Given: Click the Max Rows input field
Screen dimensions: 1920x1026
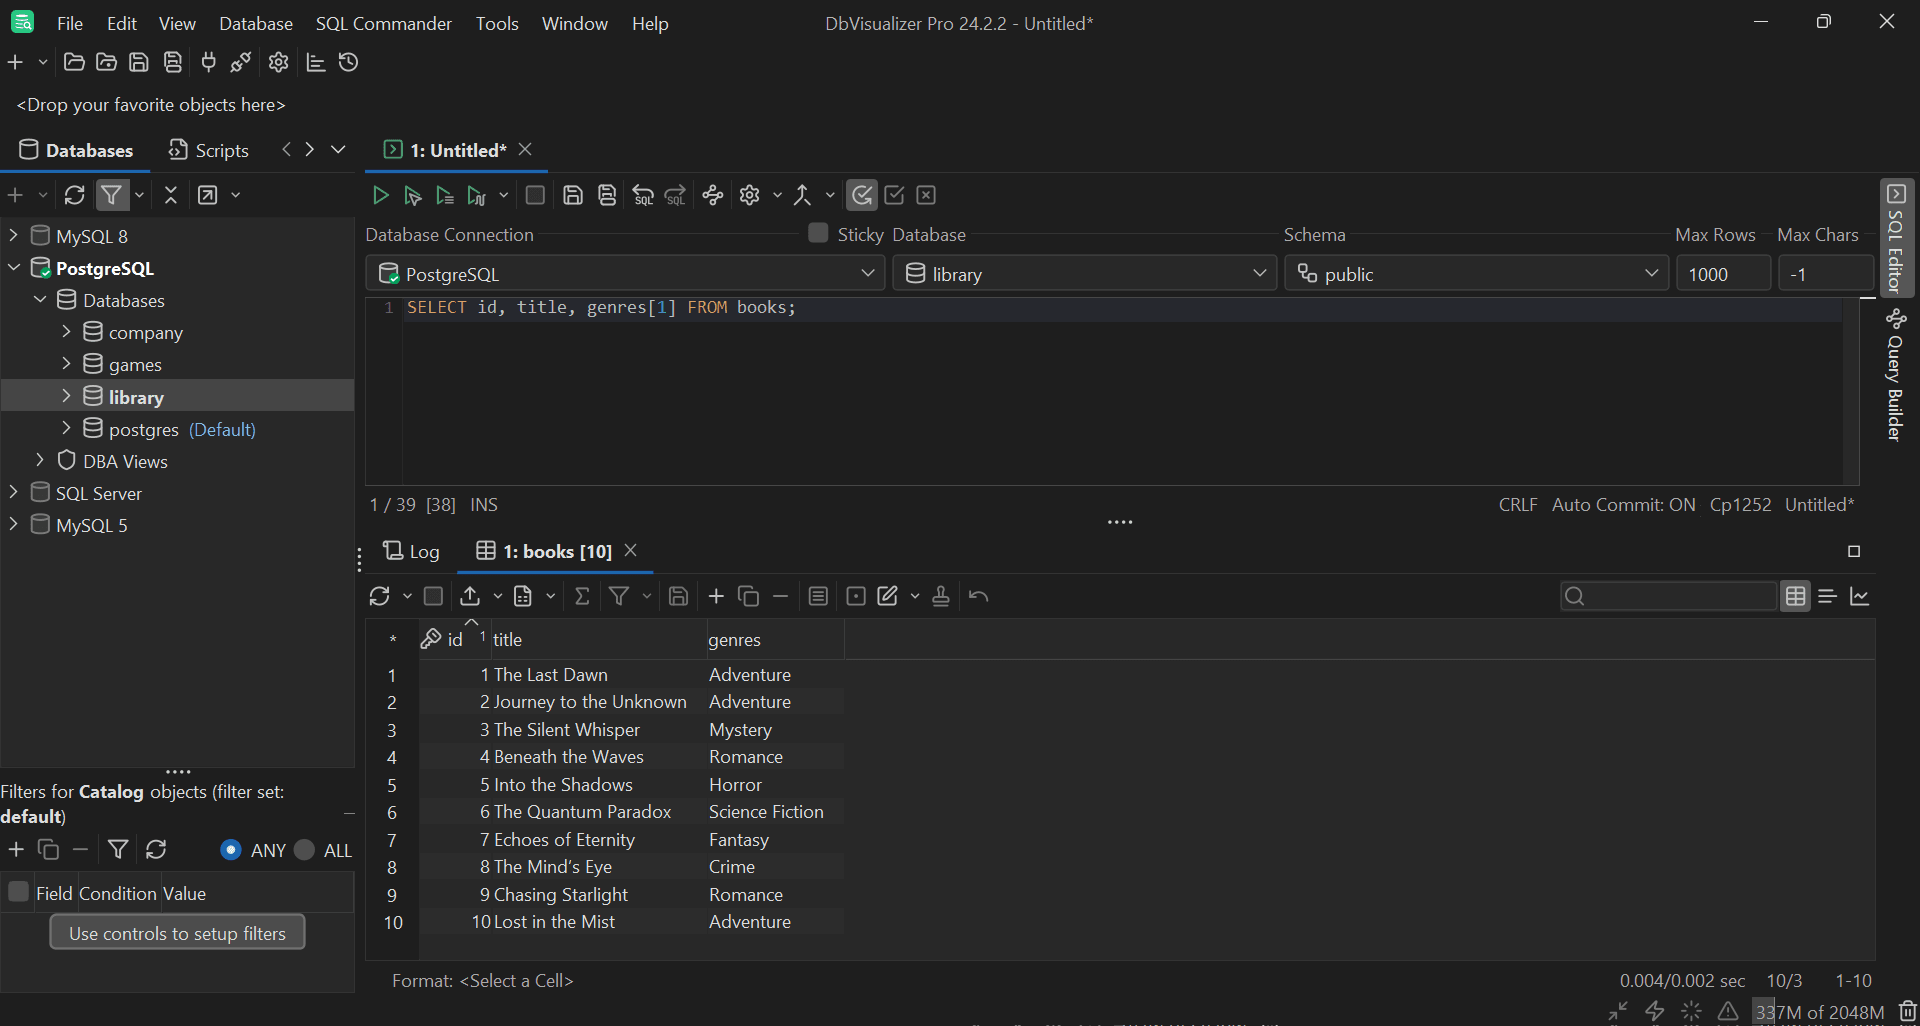Looking at the screenshot, I should click(x=1722, y=274).
